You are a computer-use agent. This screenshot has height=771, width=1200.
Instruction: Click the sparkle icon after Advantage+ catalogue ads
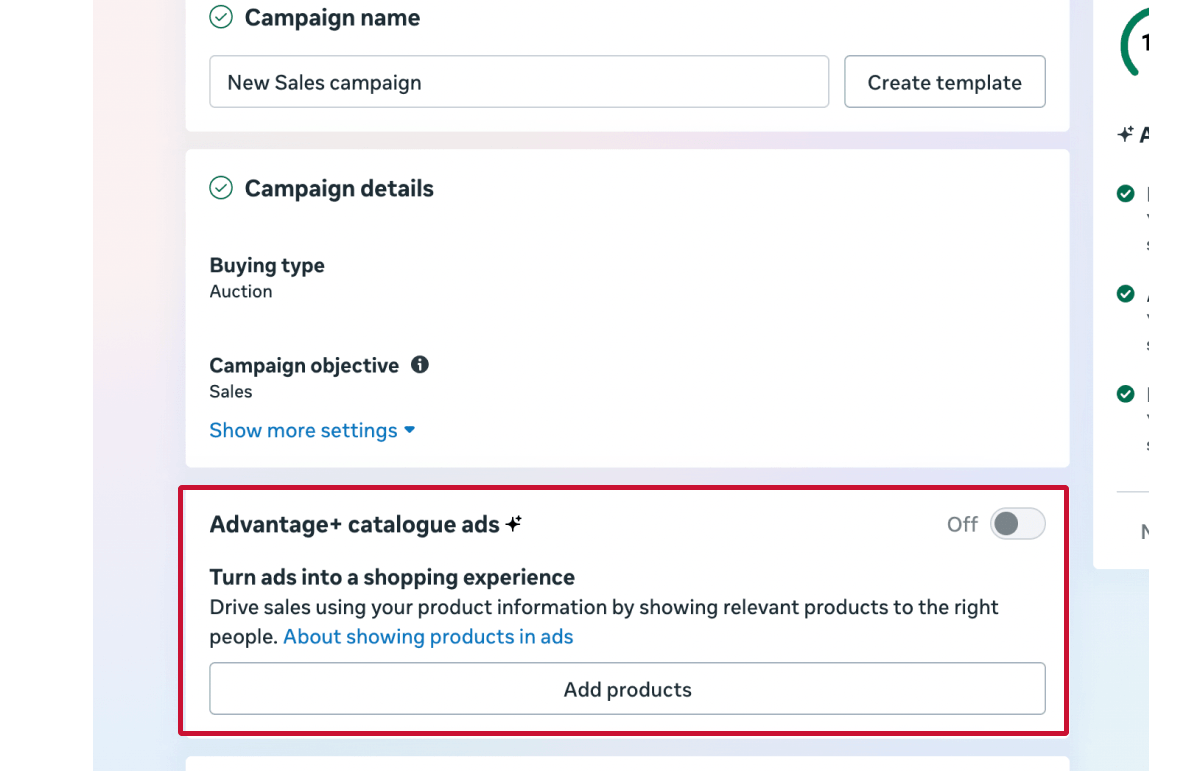click(x=514, y=524)
